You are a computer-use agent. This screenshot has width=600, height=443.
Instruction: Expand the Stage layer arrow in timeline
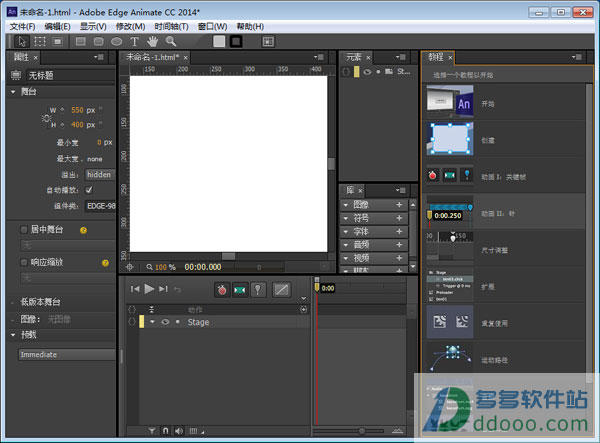[152, 322]
